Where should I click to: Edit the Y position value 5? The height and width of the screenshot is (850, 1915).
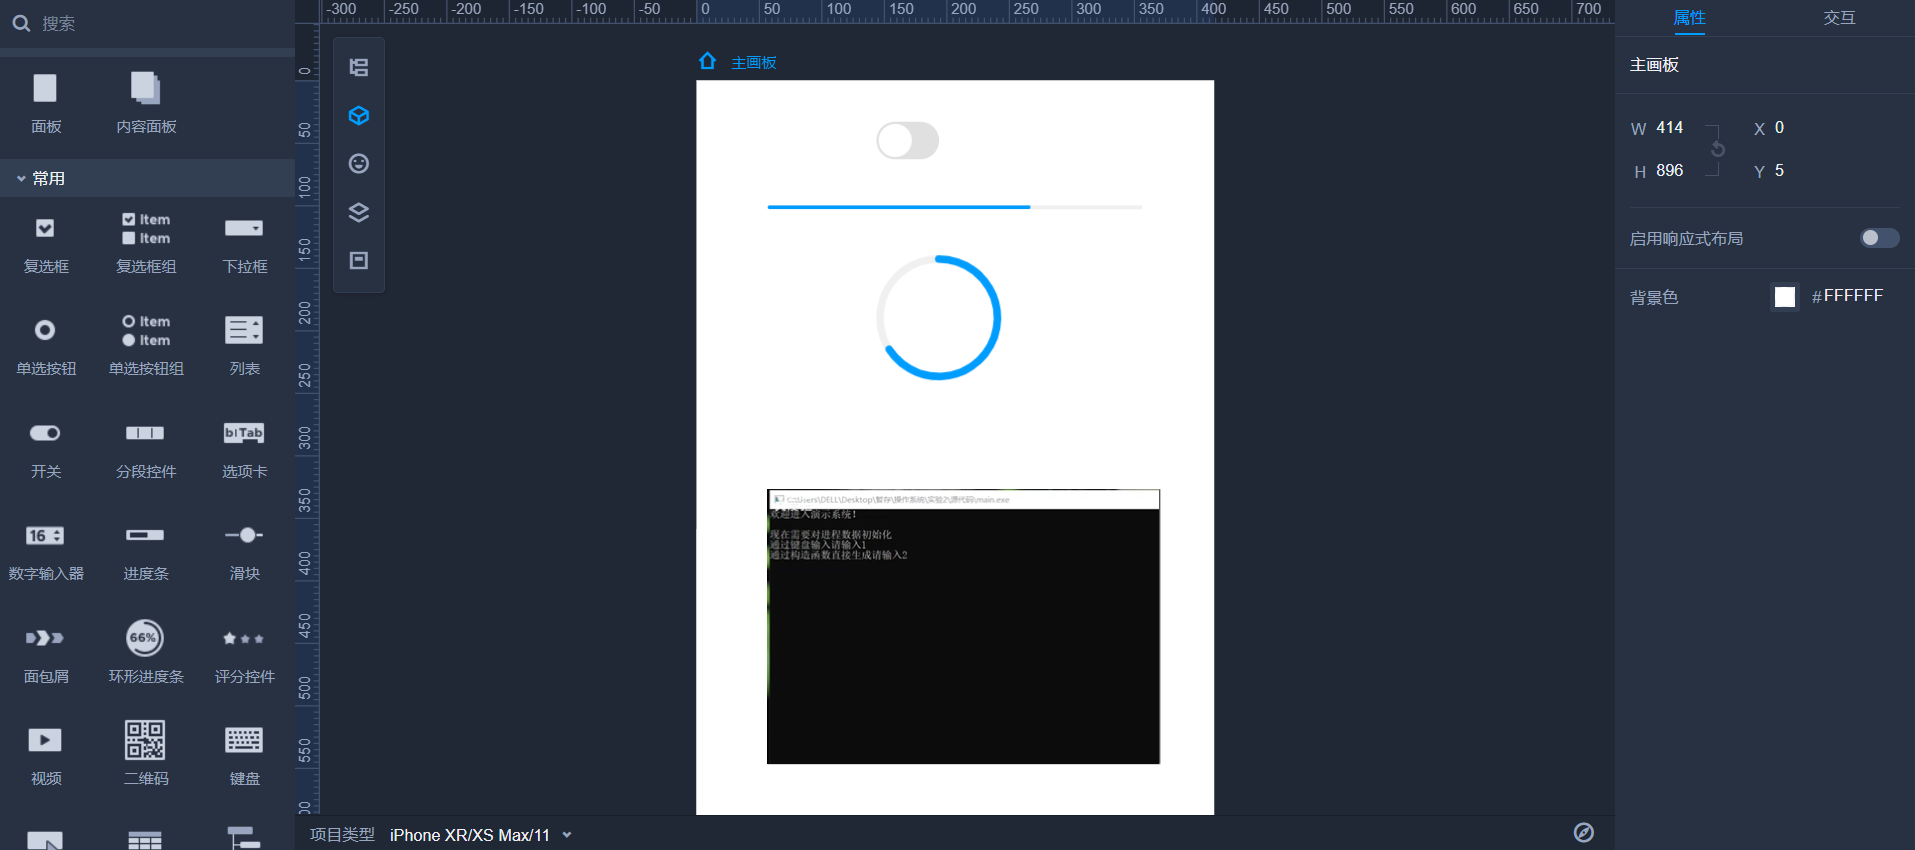[x=1779, y=171]
